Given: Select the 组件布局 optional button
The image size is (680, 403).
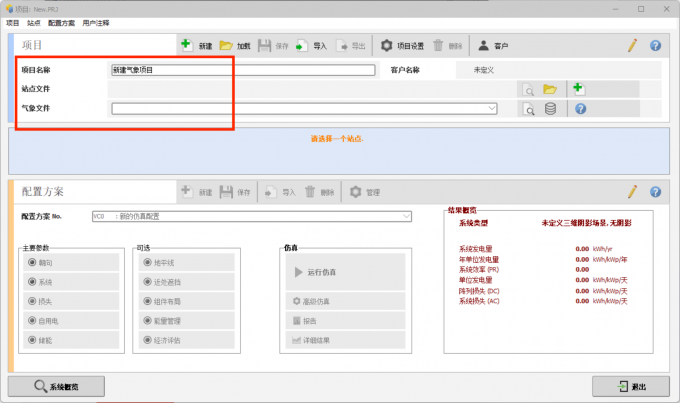Looking at the screenshot, I should coord(187,301).
